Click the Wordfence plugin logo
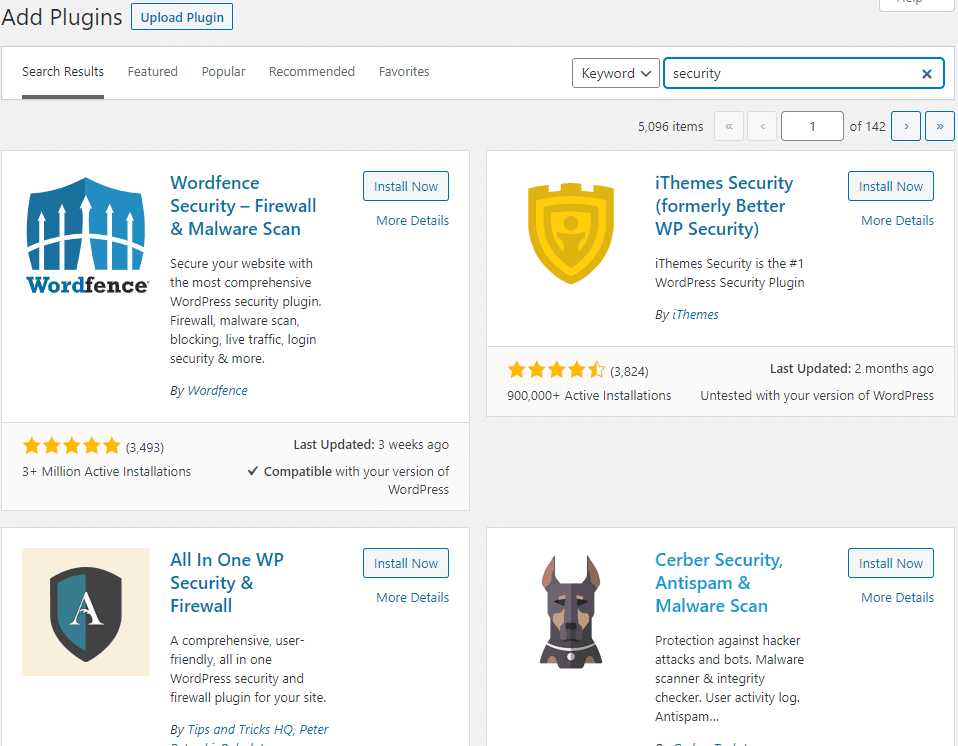 (86, 235)
